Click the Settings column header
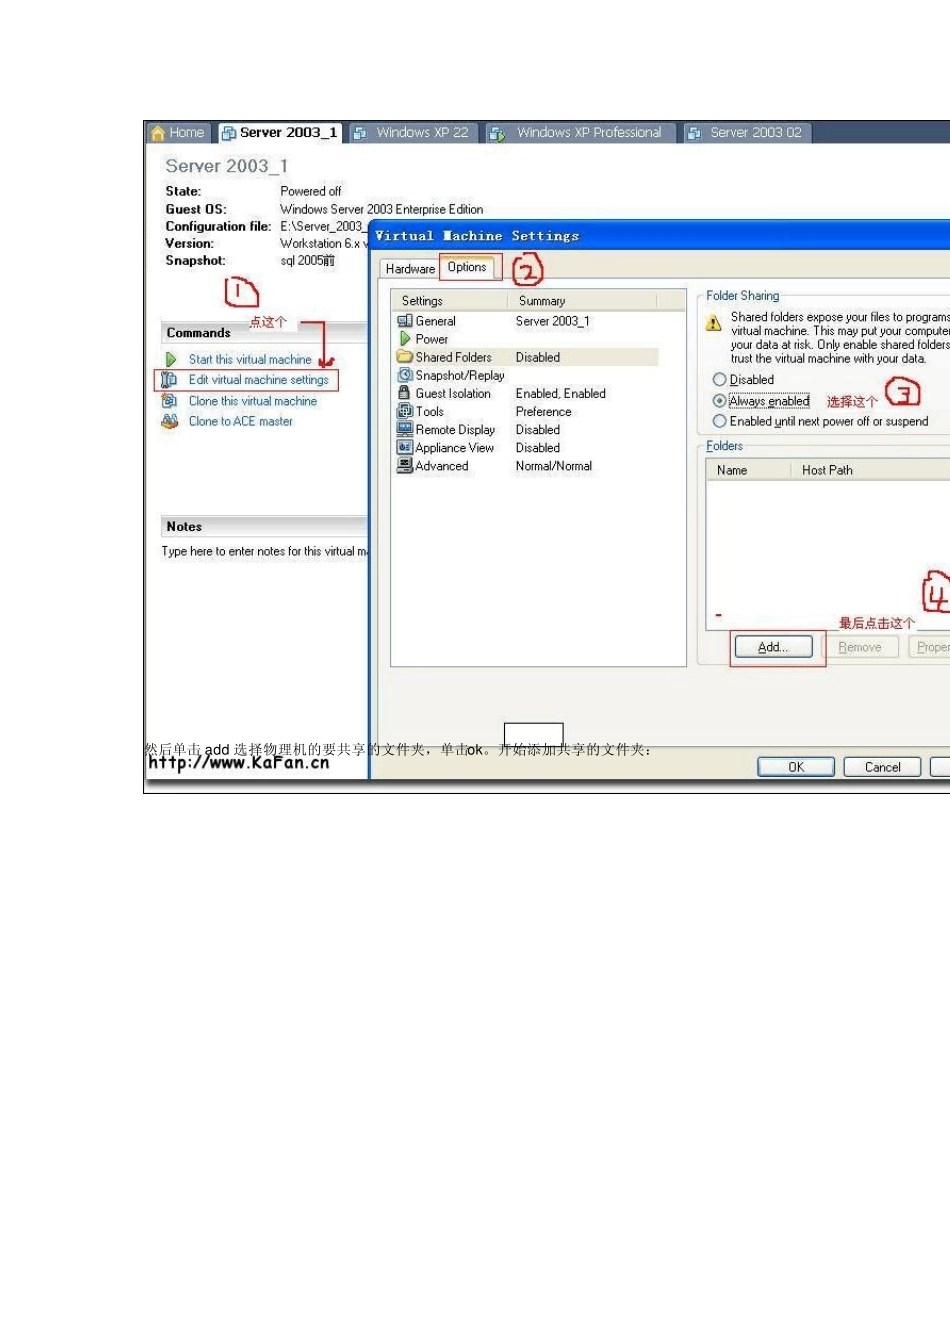The image size is (950, 1344). click(x=450, y=301)
